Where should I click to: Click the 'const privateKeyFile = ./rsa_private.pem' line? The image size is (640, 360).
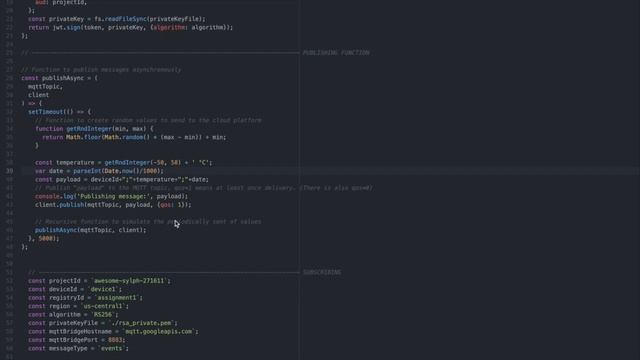103,323
